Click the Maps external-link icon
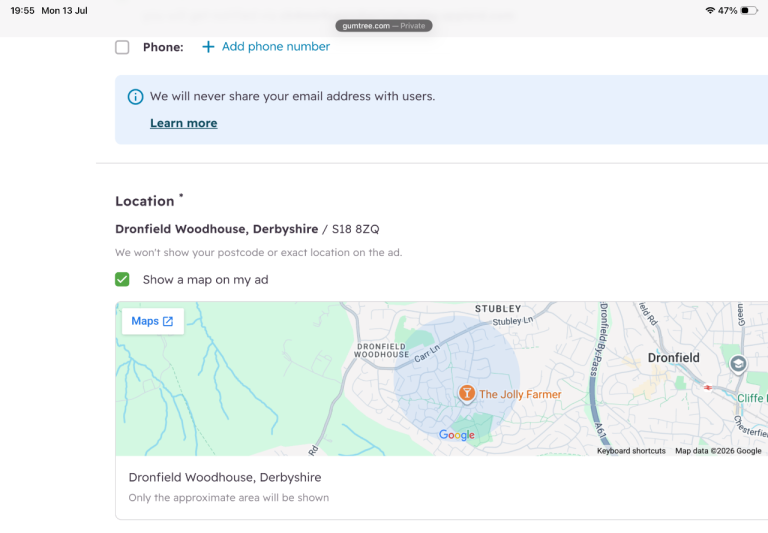Screen dimensions: 768x533 [168, 321]
